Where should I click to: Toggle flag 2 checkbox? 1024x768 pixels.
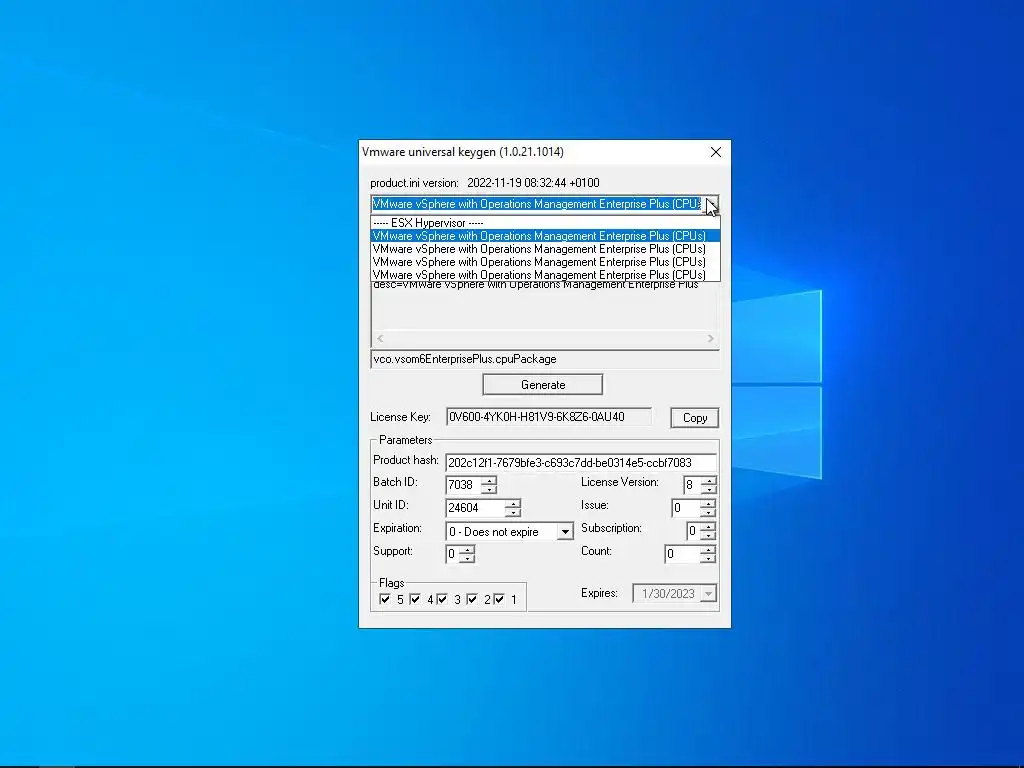tap(472, 599)
